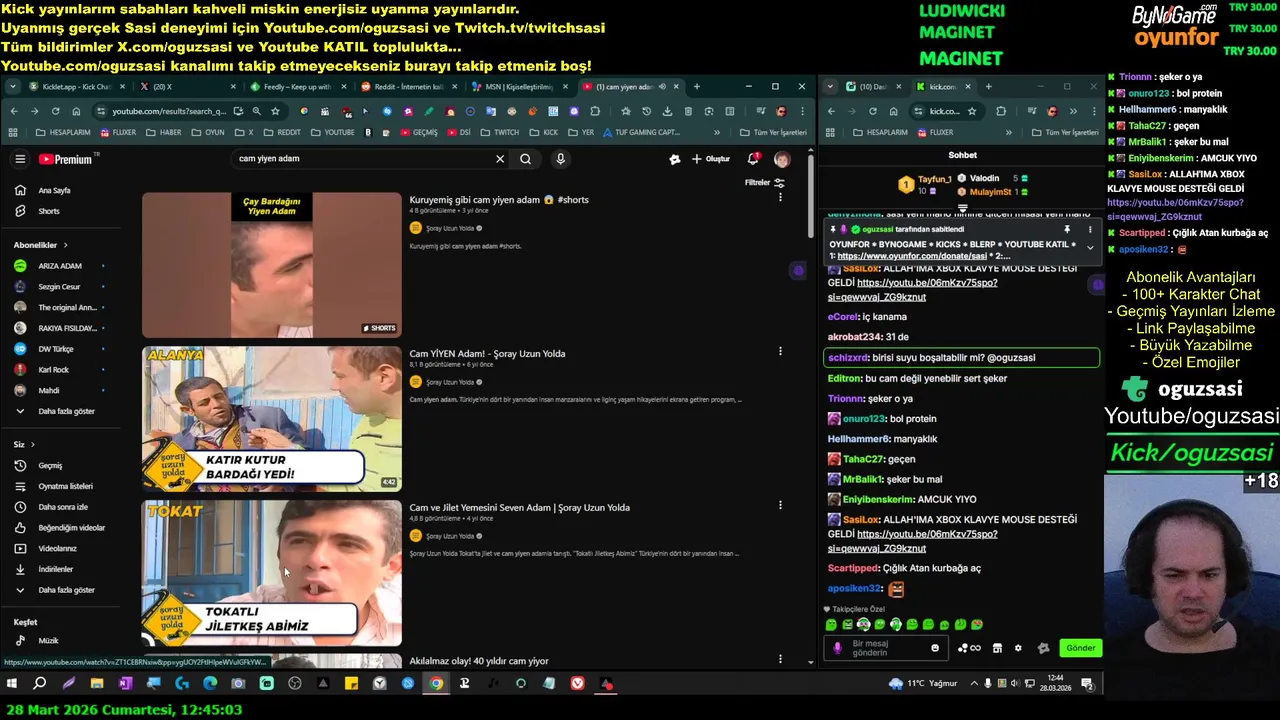The width and height of the screenshot is (1280, 720).
Task: Open the TWITCH bookmark folder
Action: pos(499,132)
